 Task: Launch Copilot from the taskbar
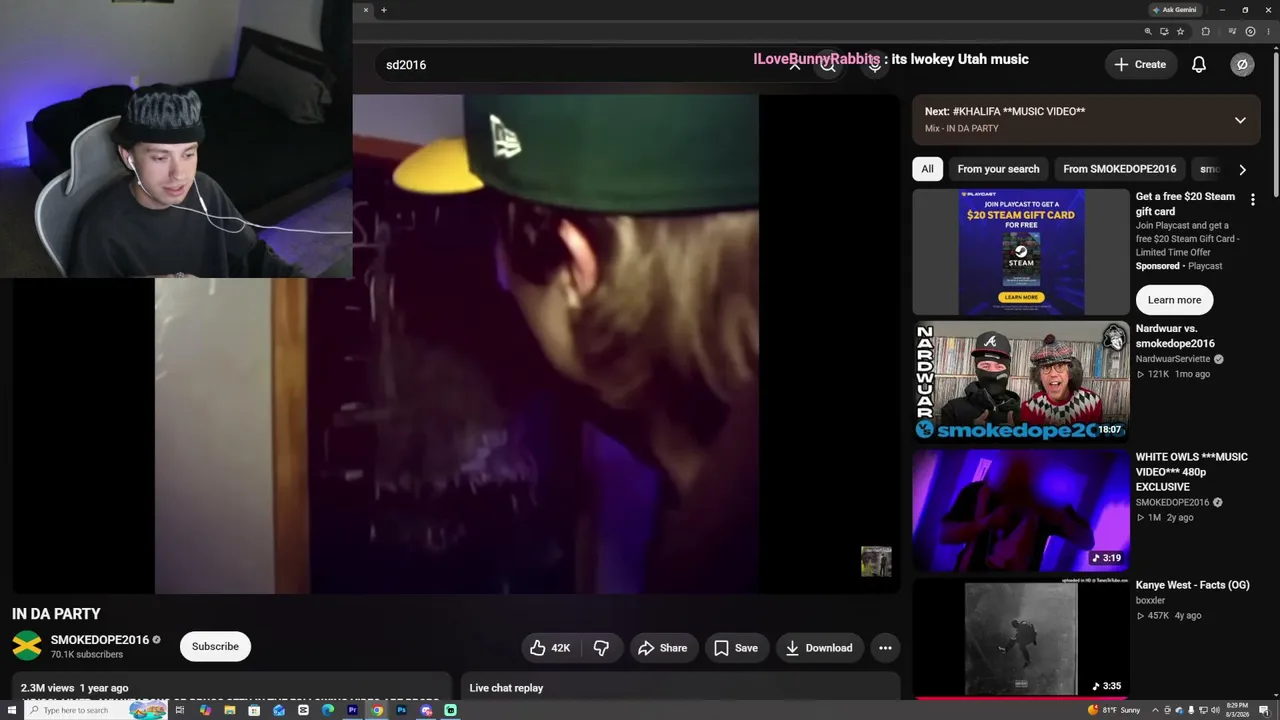205,710
